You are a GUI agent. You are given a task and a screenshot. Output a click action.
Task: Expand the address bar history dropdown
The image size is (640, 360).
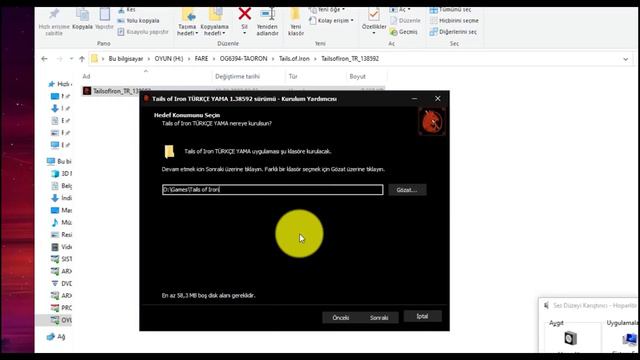pyautogui.click(x=626, y=59)
